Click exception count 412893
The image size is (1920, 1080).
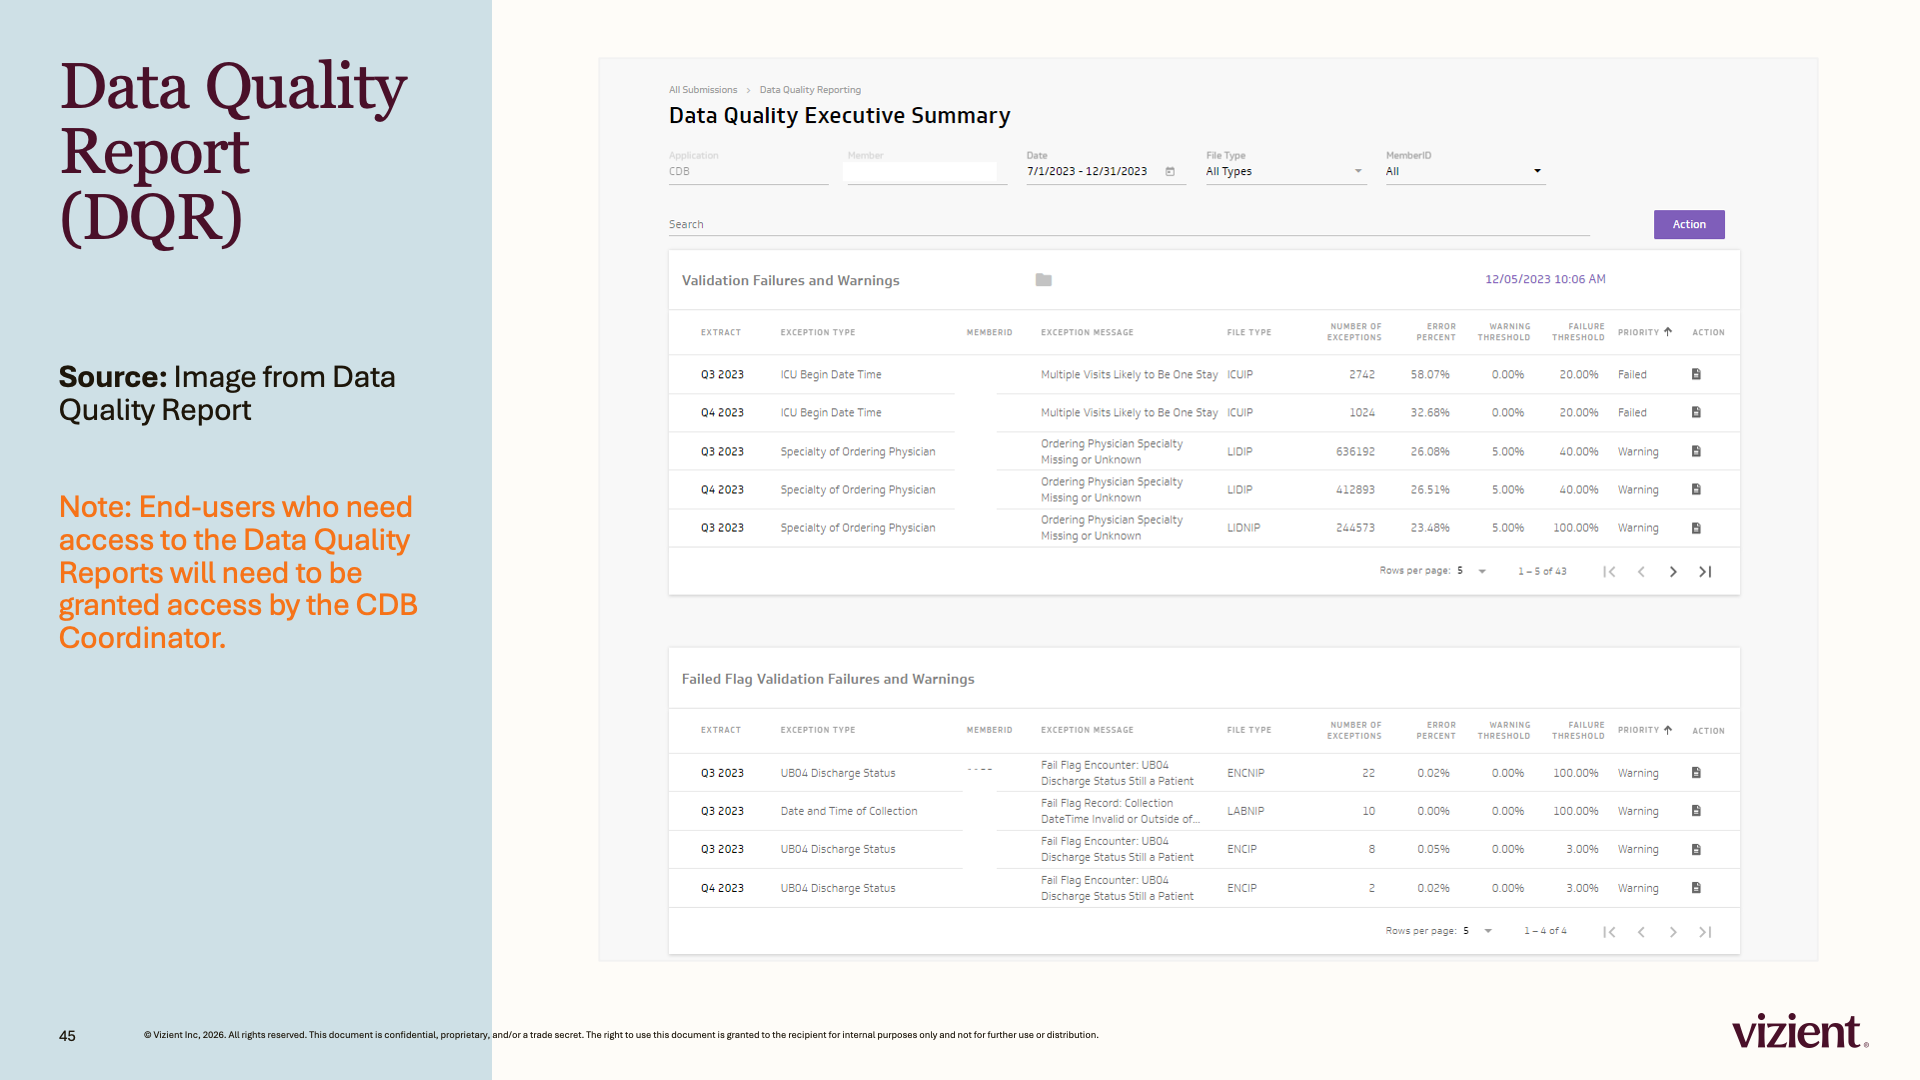pyautogui.click(x=1355, y=490)
